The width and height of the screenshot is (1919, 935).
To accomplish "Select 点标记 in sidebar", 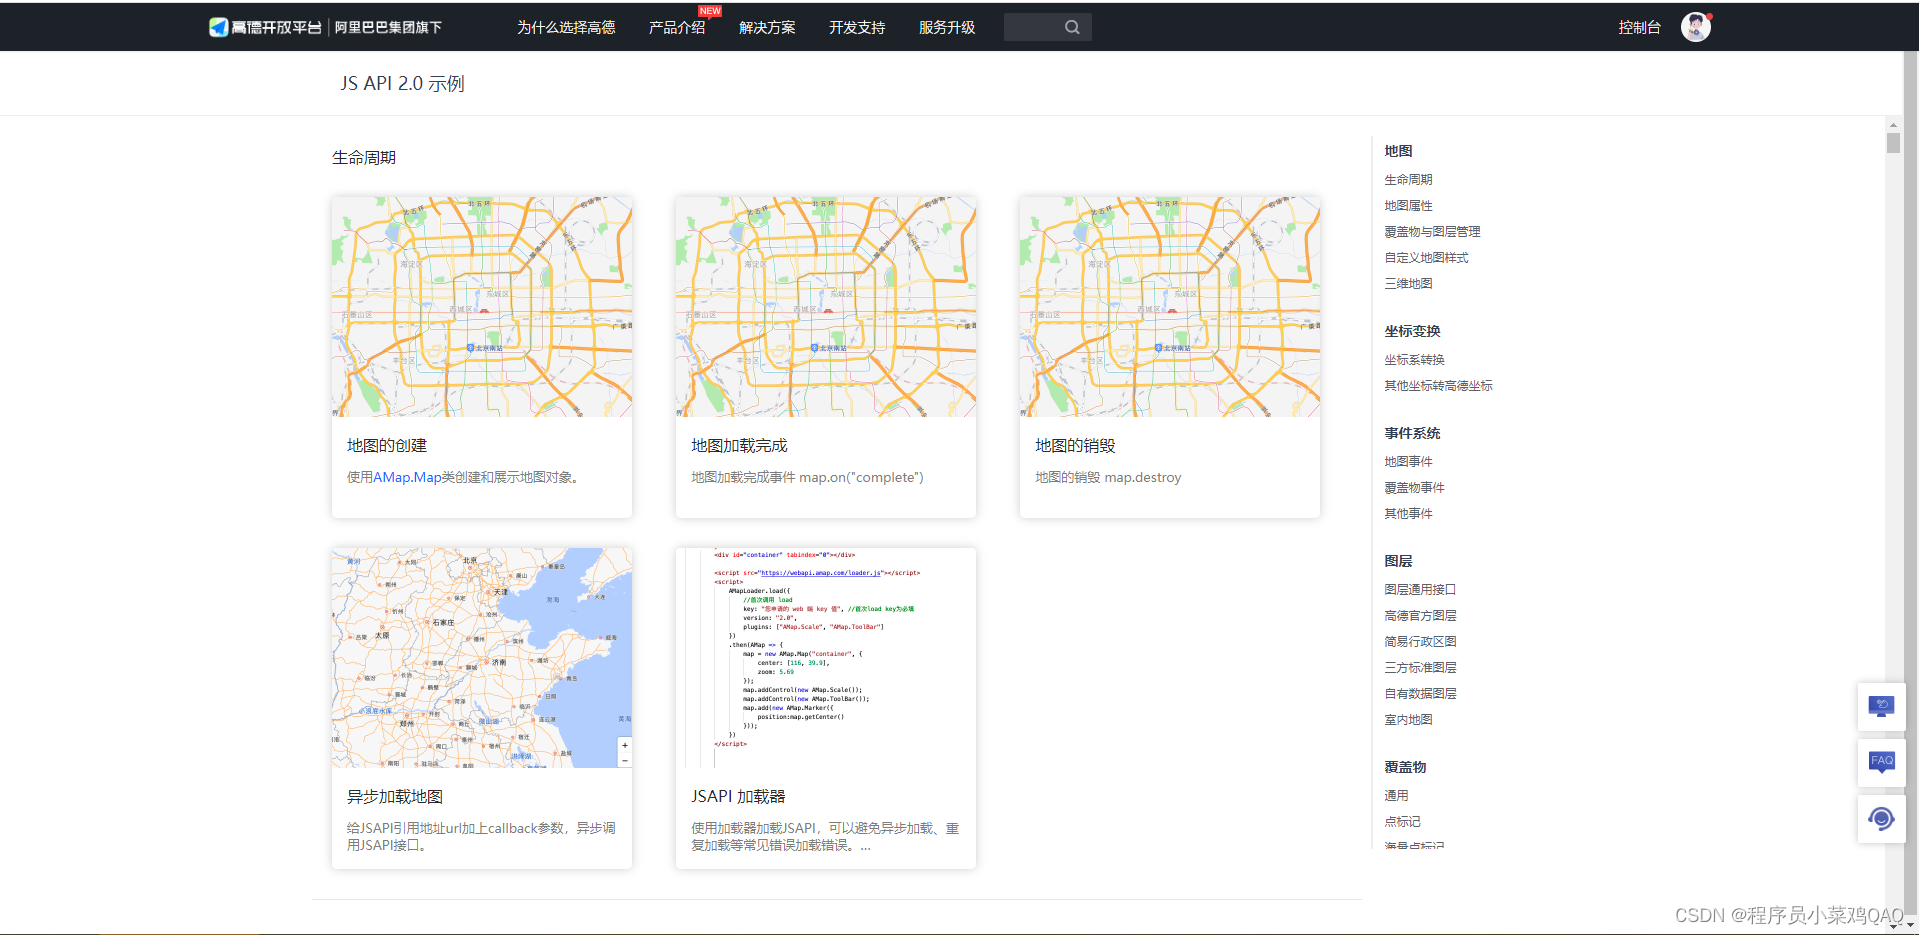I will [1402, 821].
